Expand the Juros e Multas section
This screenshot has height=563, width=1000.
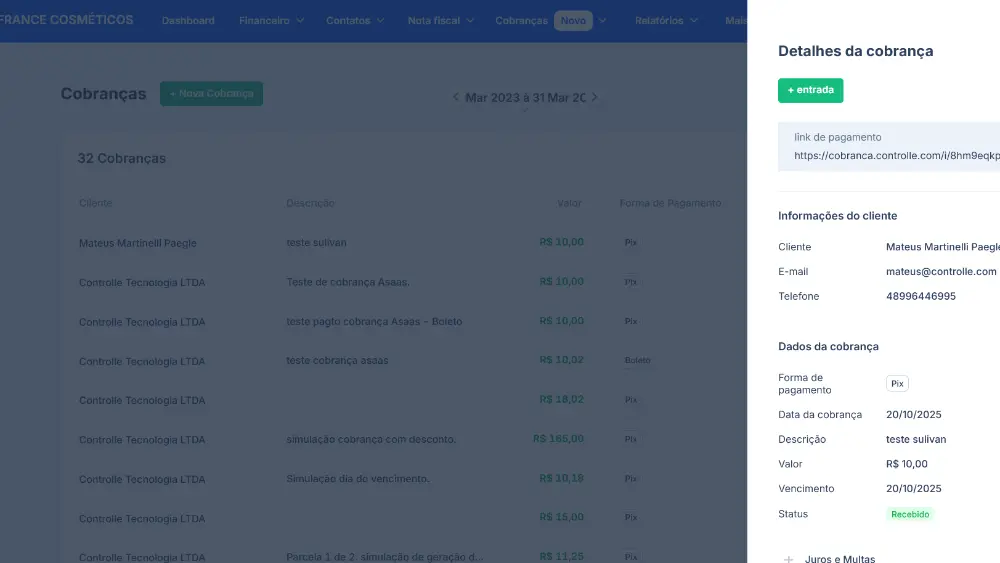[840, 559]
